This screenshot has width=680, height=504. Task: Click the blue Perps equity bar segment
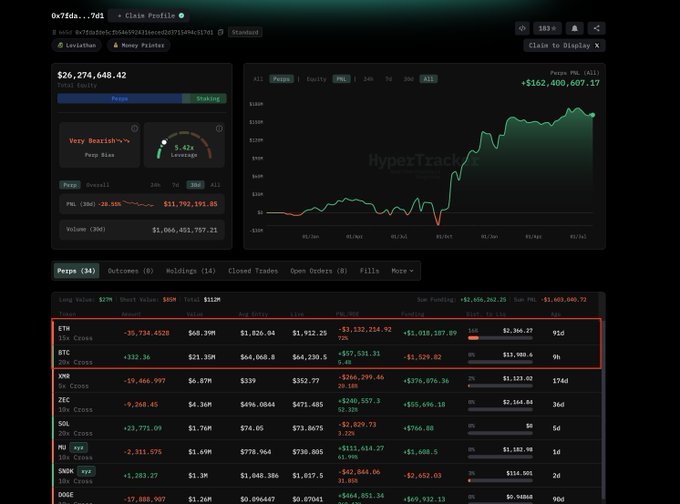[x=120, y=98]
